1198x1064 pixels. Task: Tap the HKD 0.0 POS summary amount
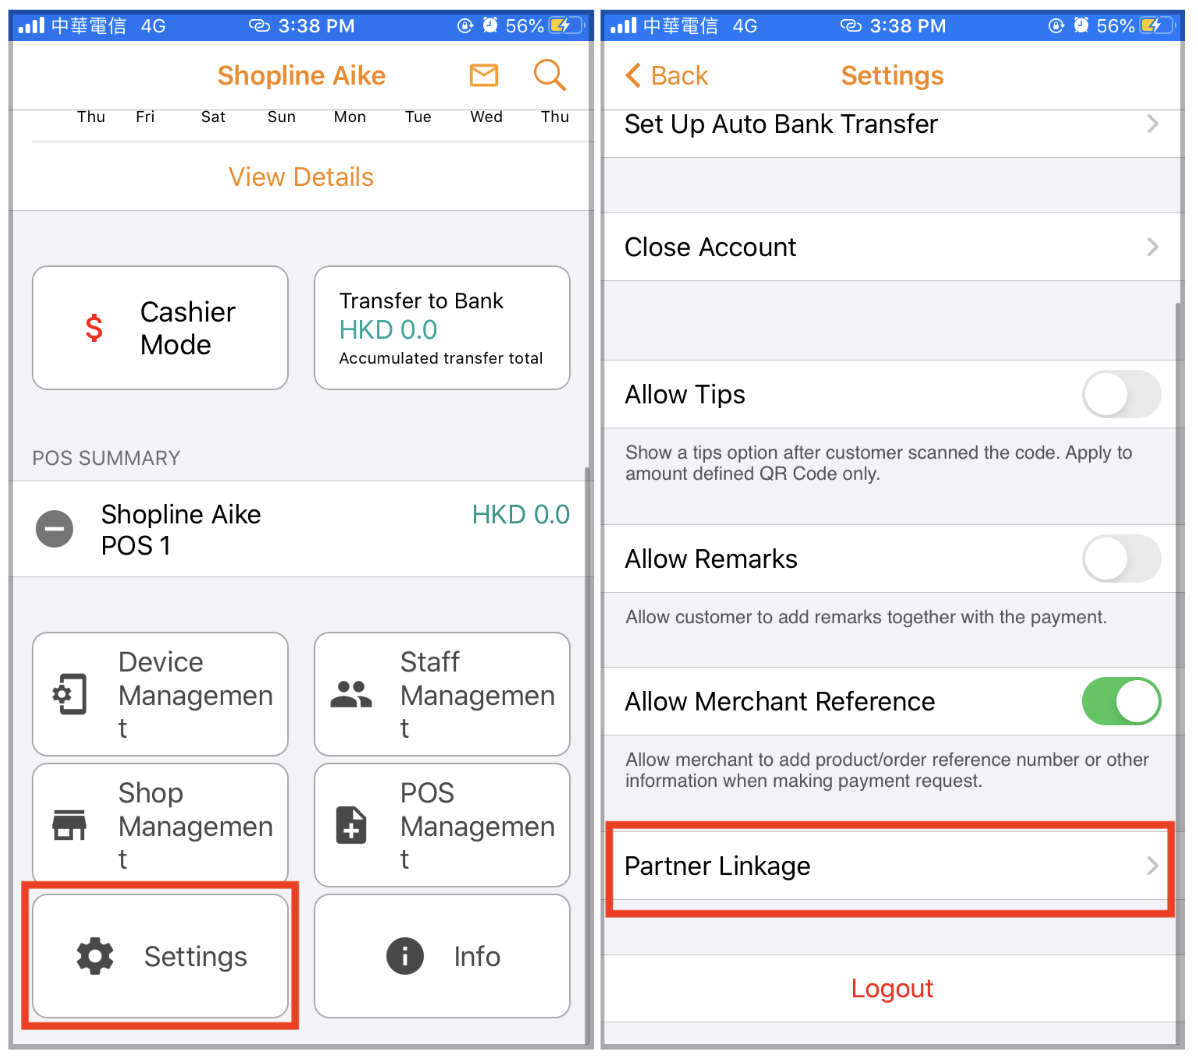coord(521,515)
